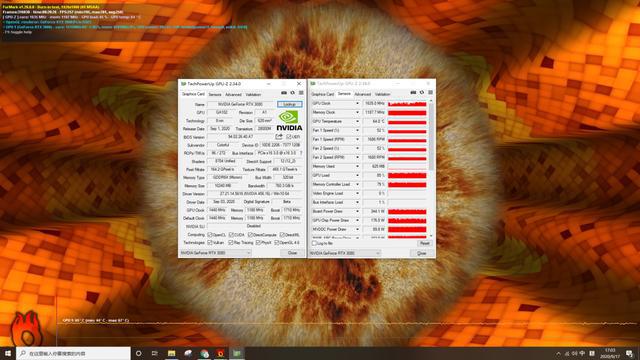Click the Cortana circle icon on the taskbar

coord(138,353)
